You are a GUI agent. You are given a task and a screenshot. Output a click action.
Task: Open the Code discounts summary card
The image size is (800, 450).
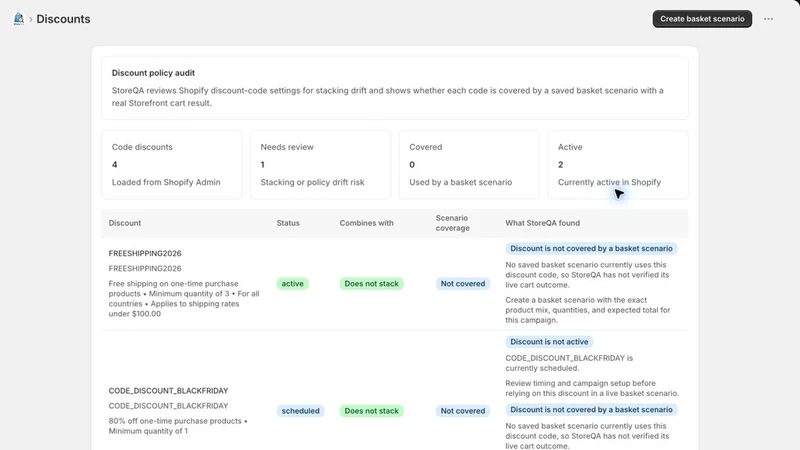(172, 164)
